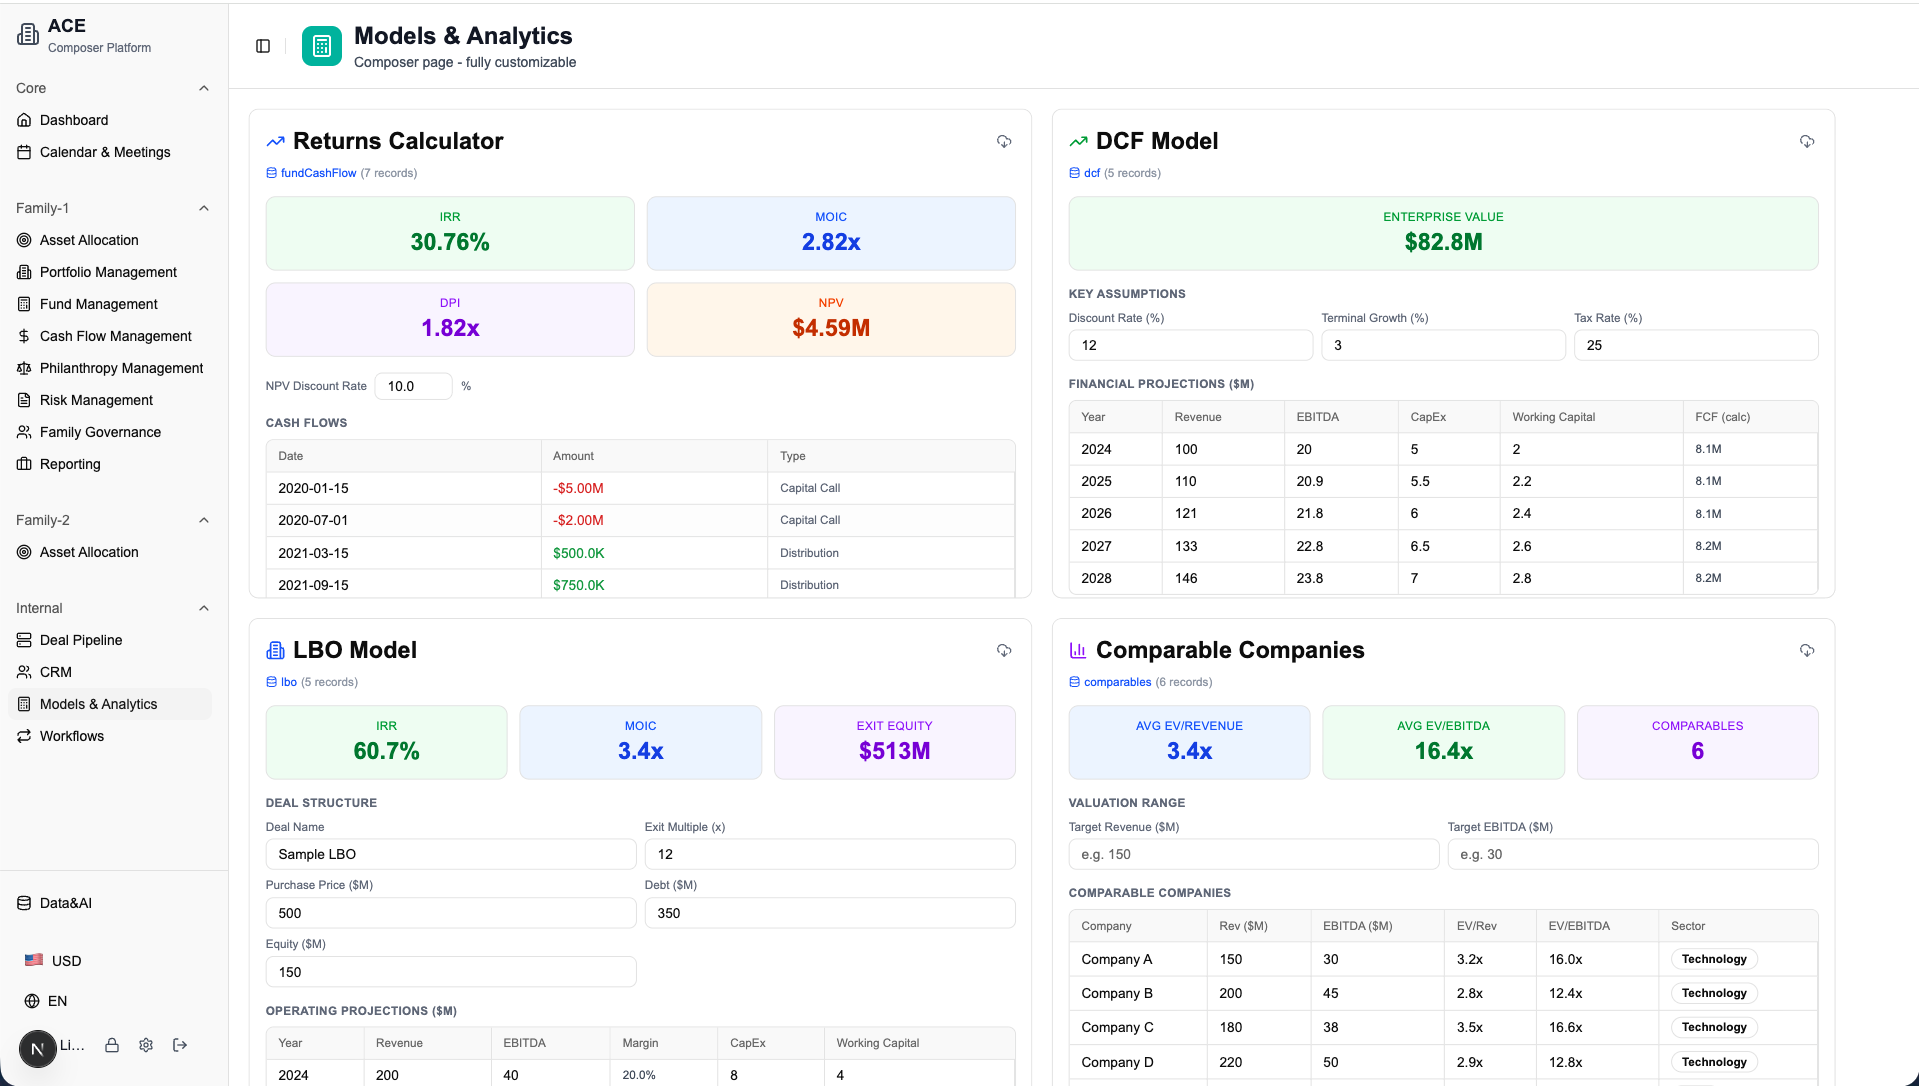Screen dimensions: 1919x1086
Task: Click the user avatar N
Action: pyautogui.click(x=37, y=1048)
